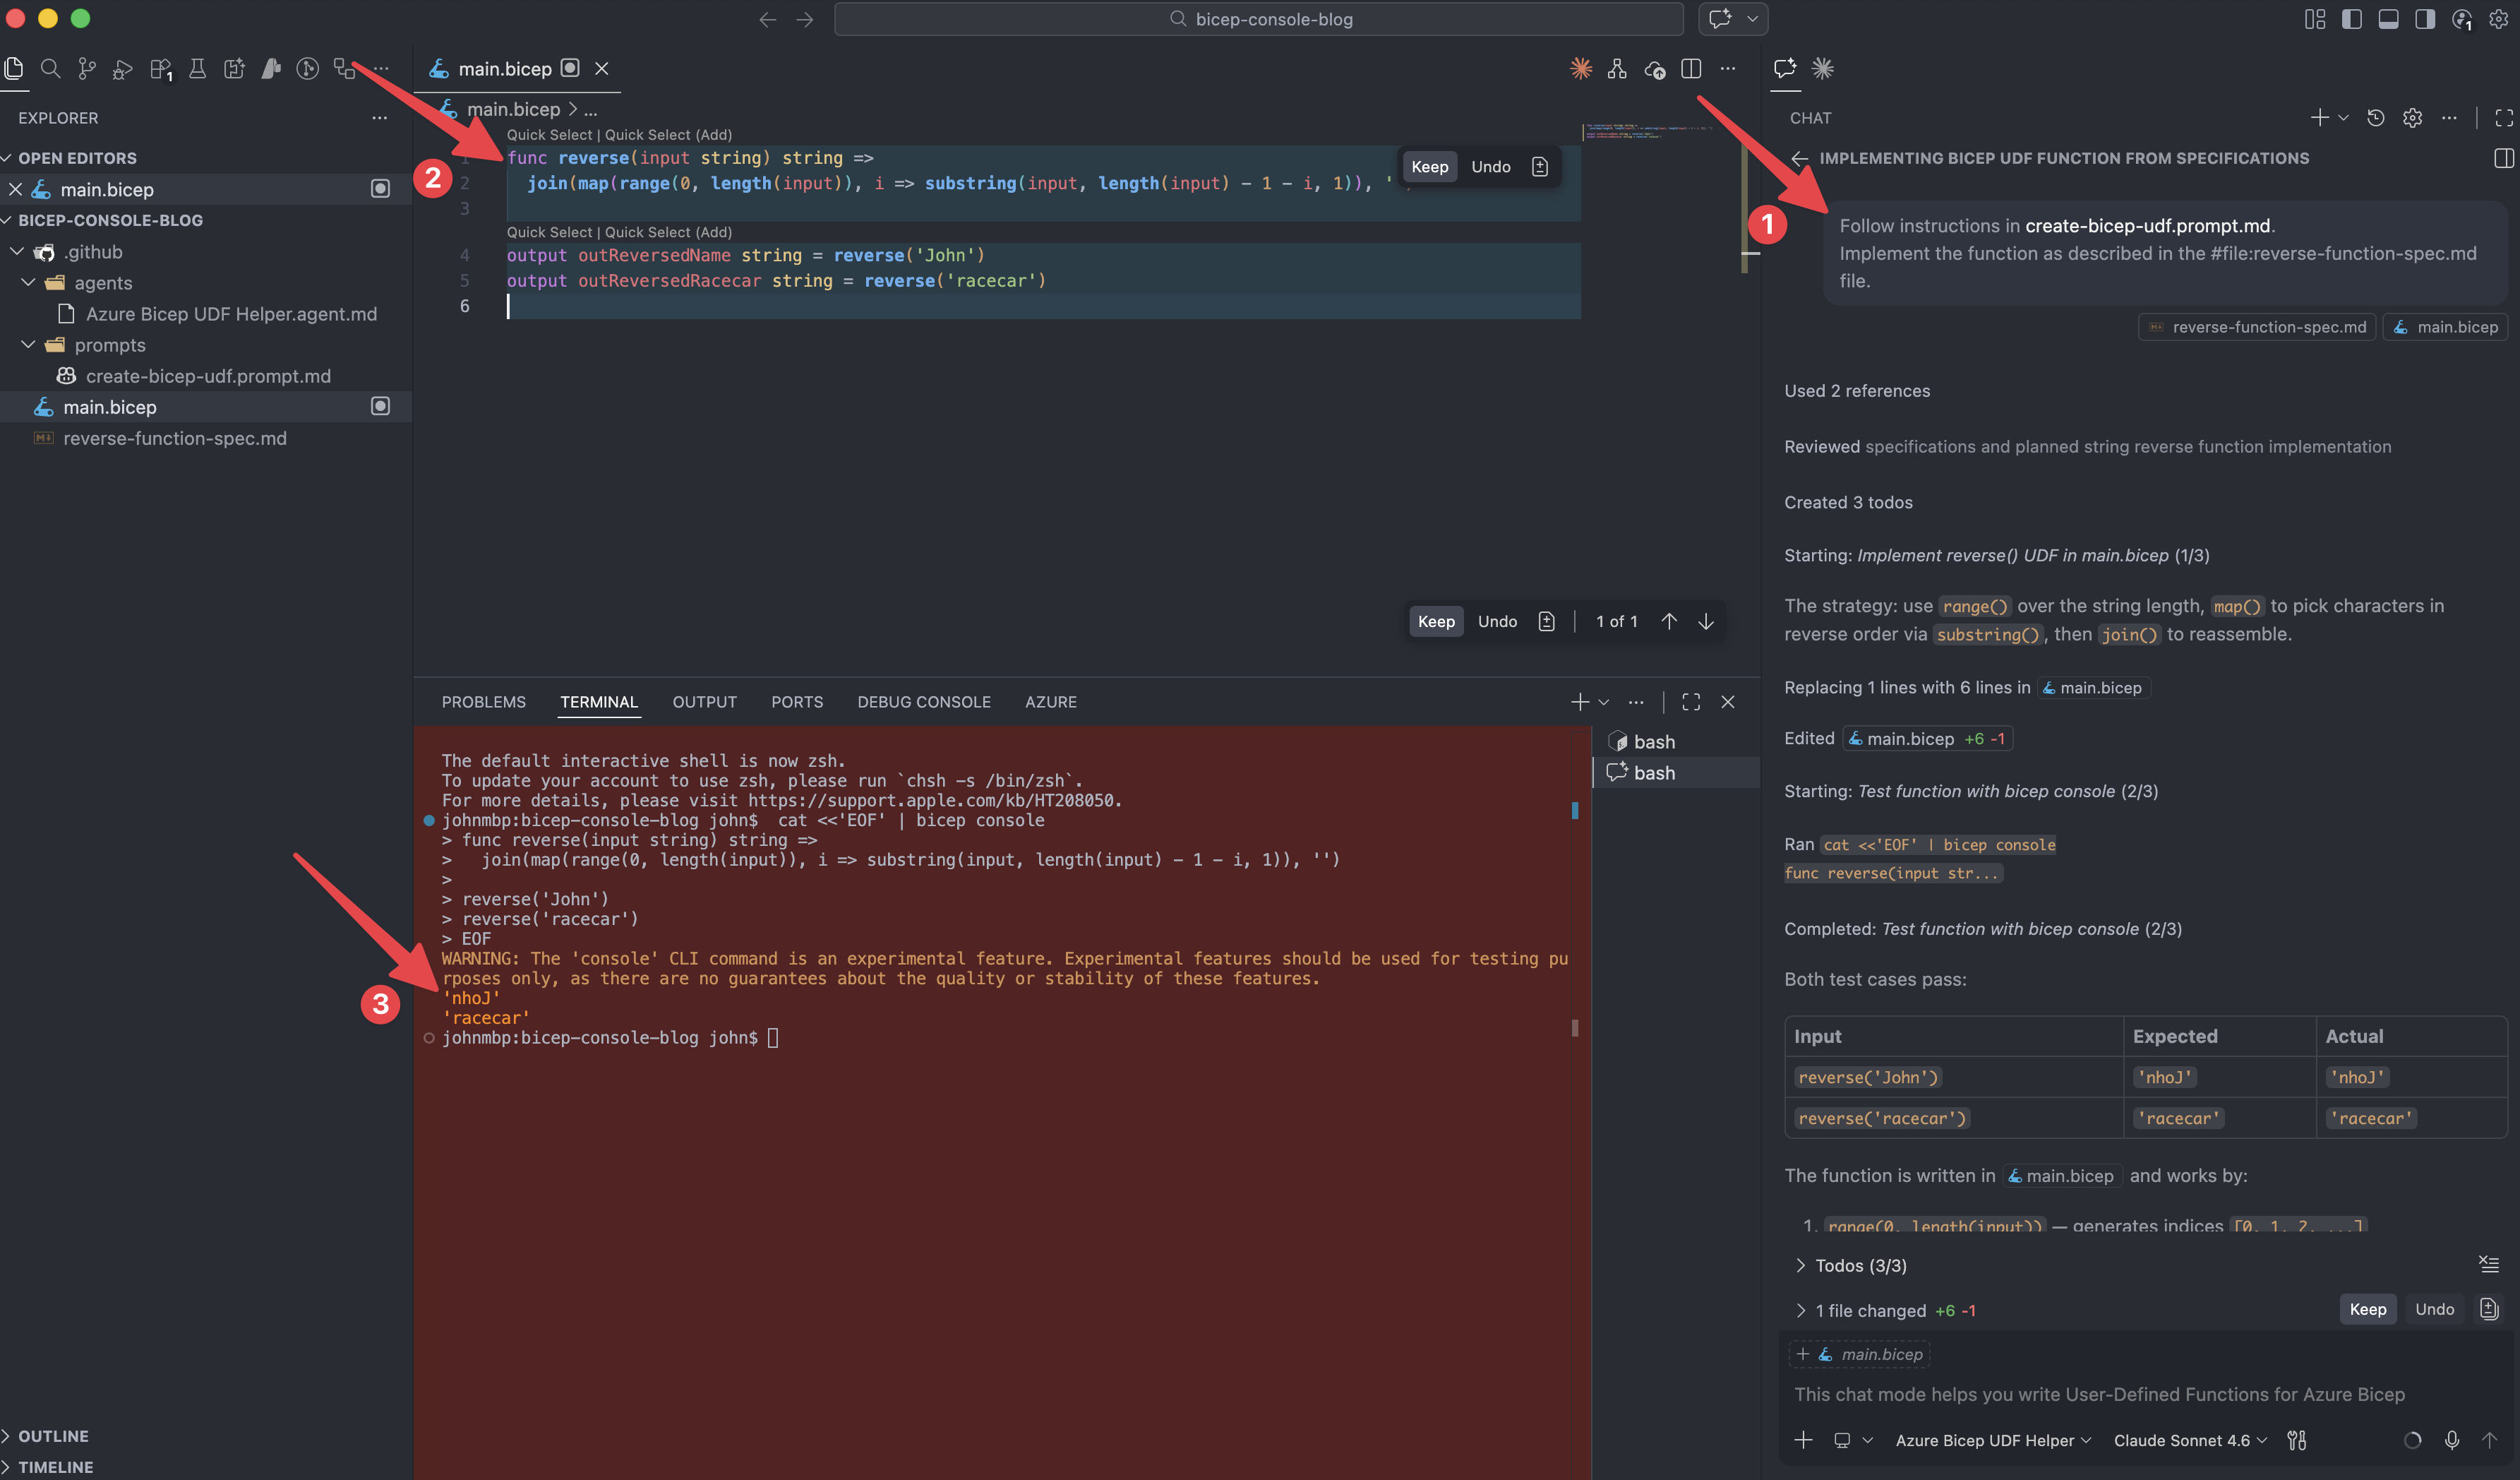Switch to the DEBUG CONSOLE tab
The height and width of the screenshot is (1480, 2520).
tap(923, 702)
